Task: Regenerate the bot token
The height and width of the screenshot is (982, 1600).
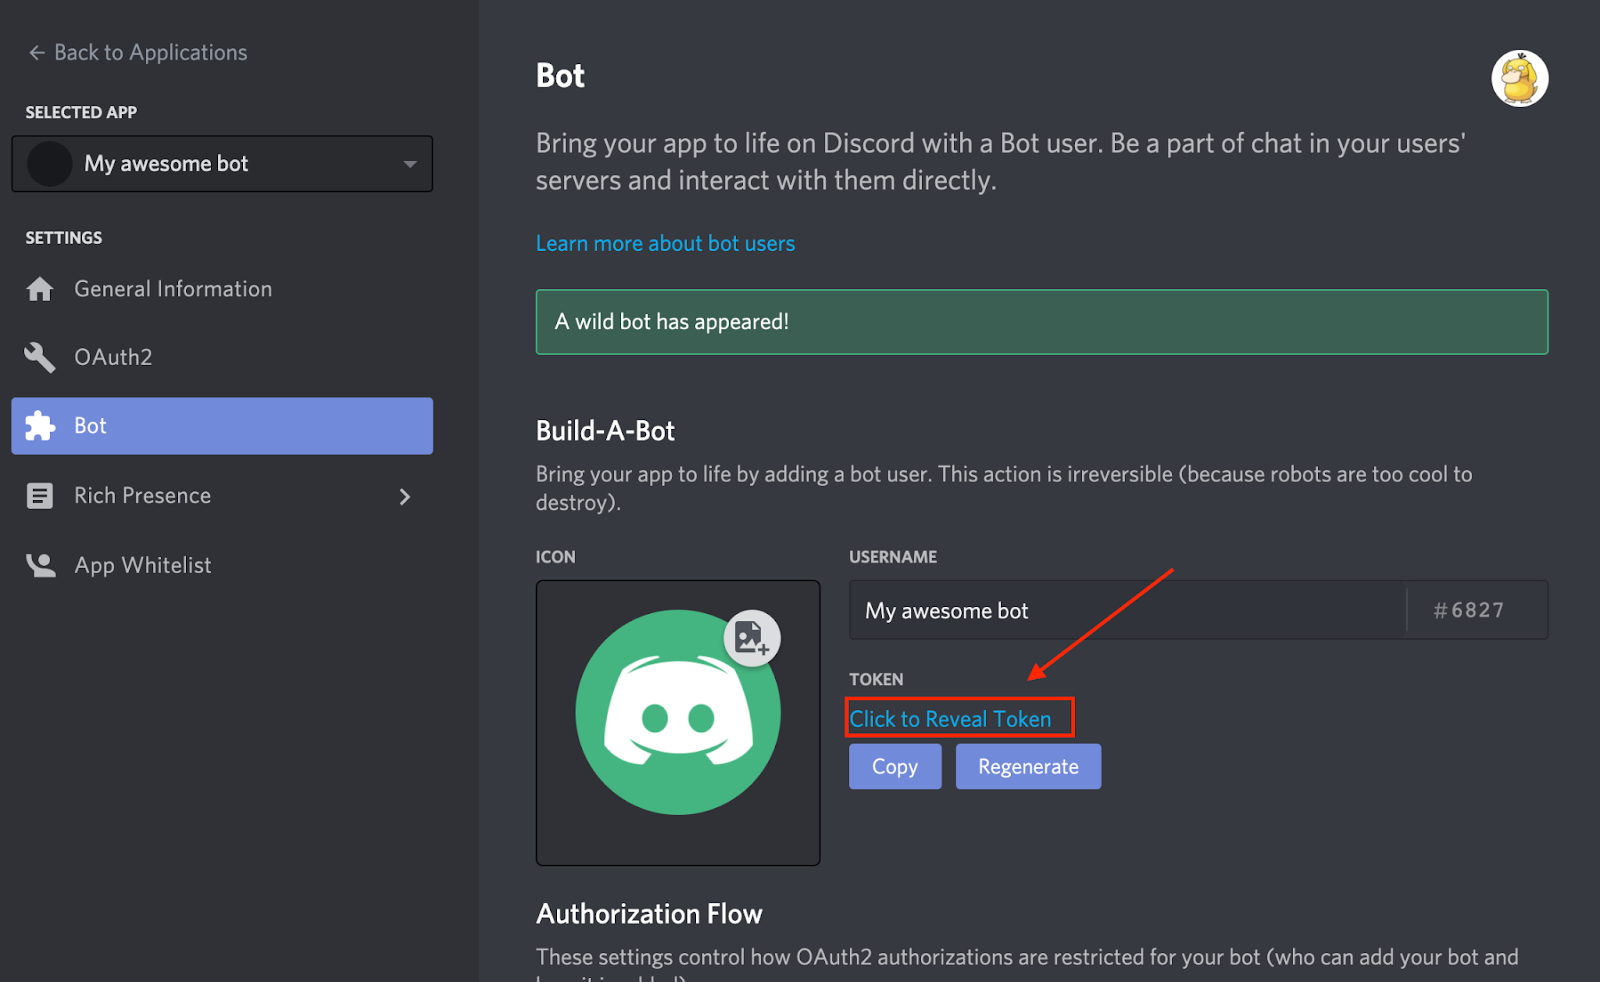Action: click(x=1028, y=766)
